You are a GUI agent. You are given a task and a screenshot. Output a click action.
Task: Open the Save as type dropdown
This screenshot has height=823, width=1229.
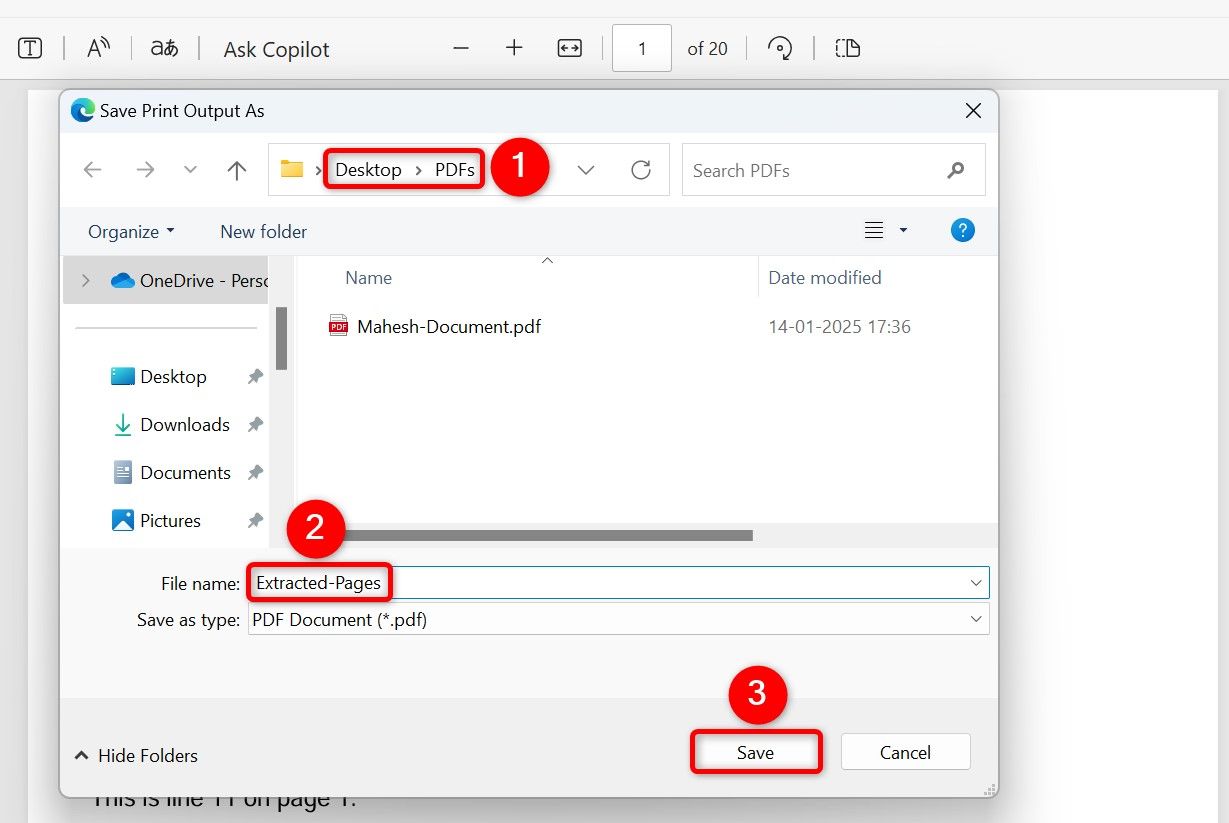pyautogui.click(x=977, y=619)
